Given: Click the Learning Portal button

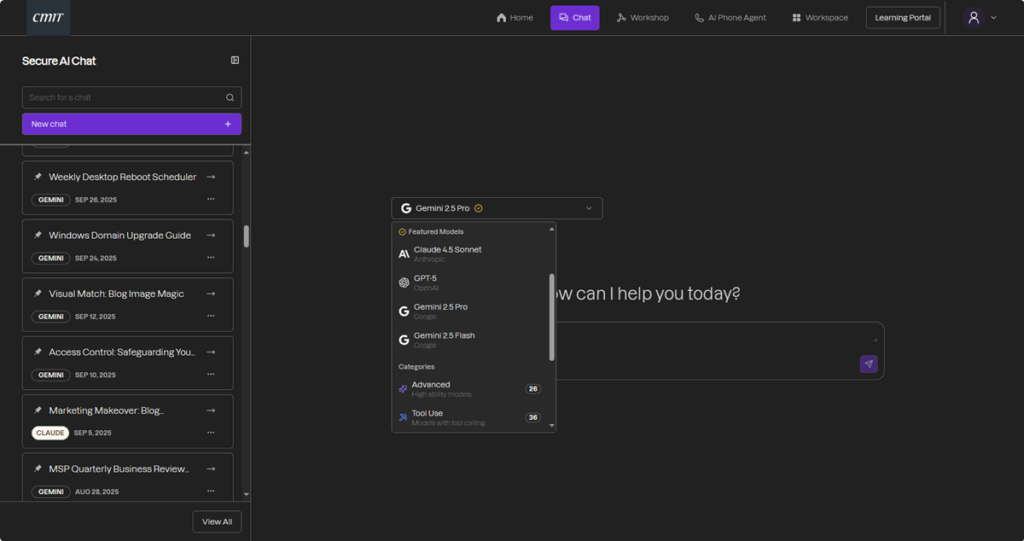Looking at the screenshot, I should pos(902,18).
